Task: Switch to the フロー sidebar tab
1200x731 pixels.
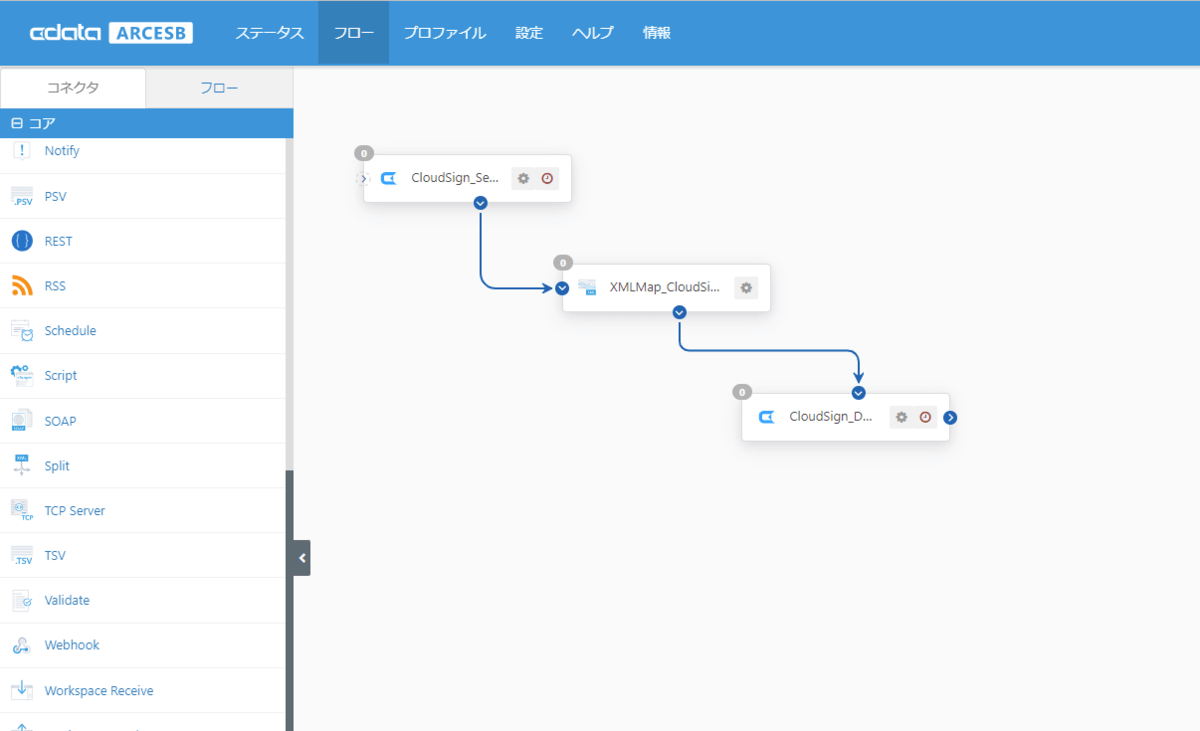Action: tap(219, 88)
